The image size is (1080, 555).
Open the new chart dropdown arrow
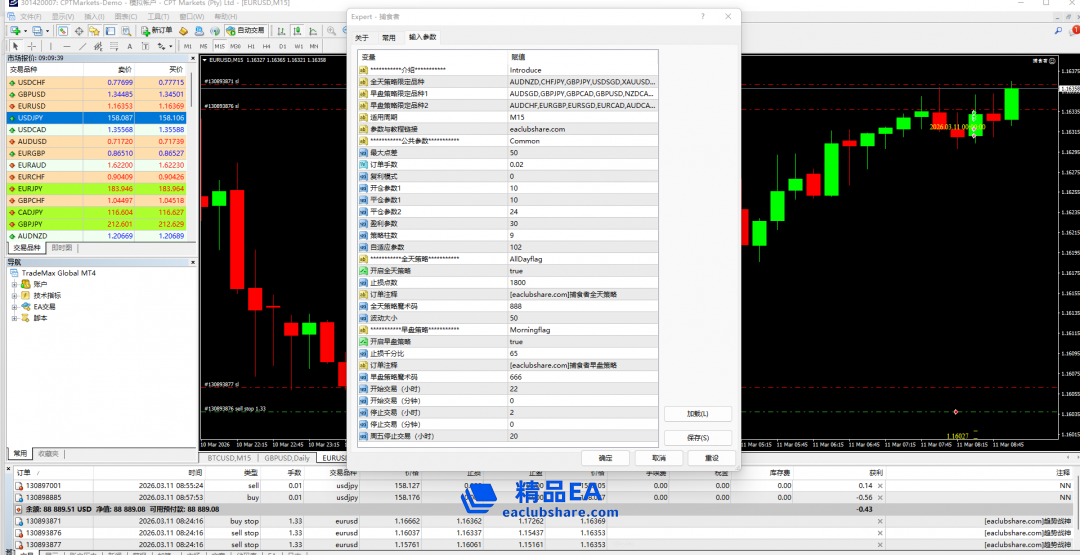point(26,31)
